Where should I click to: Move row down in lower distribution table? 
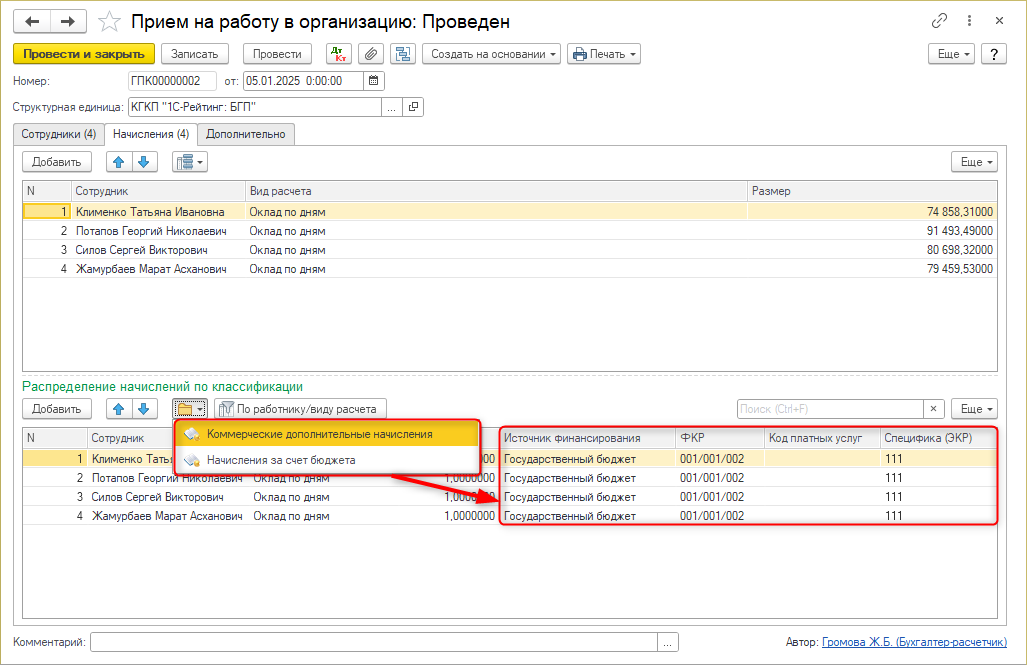[x=145, y=409]
